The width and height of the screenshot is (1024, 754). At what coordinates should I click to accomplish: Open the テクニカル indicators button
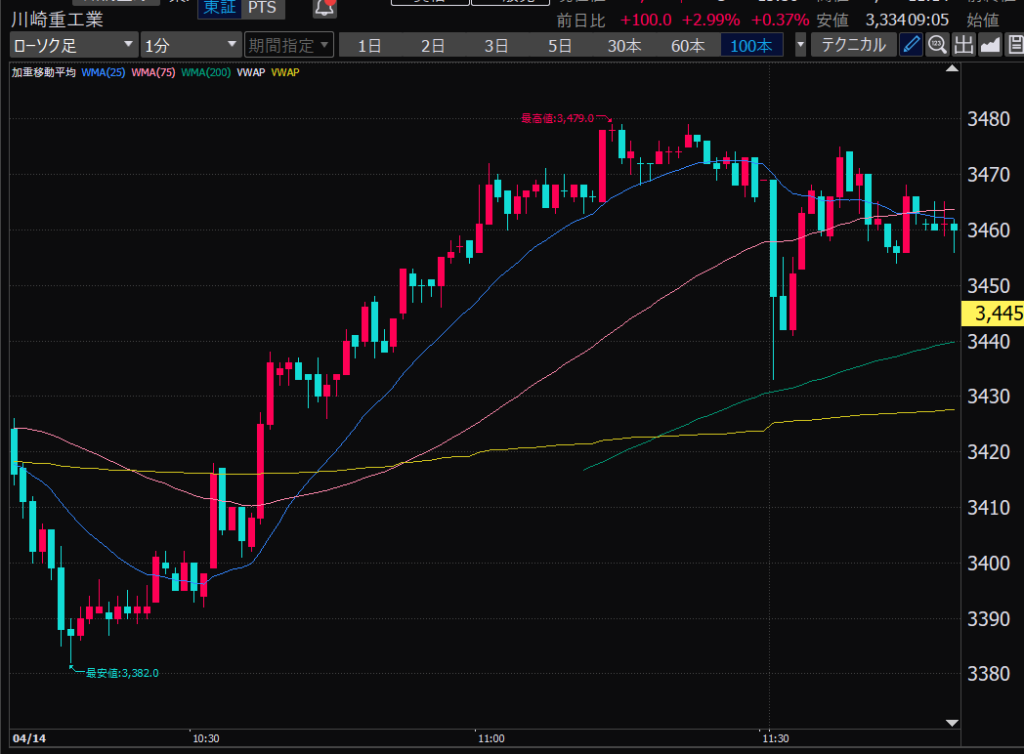pos(852,45)
